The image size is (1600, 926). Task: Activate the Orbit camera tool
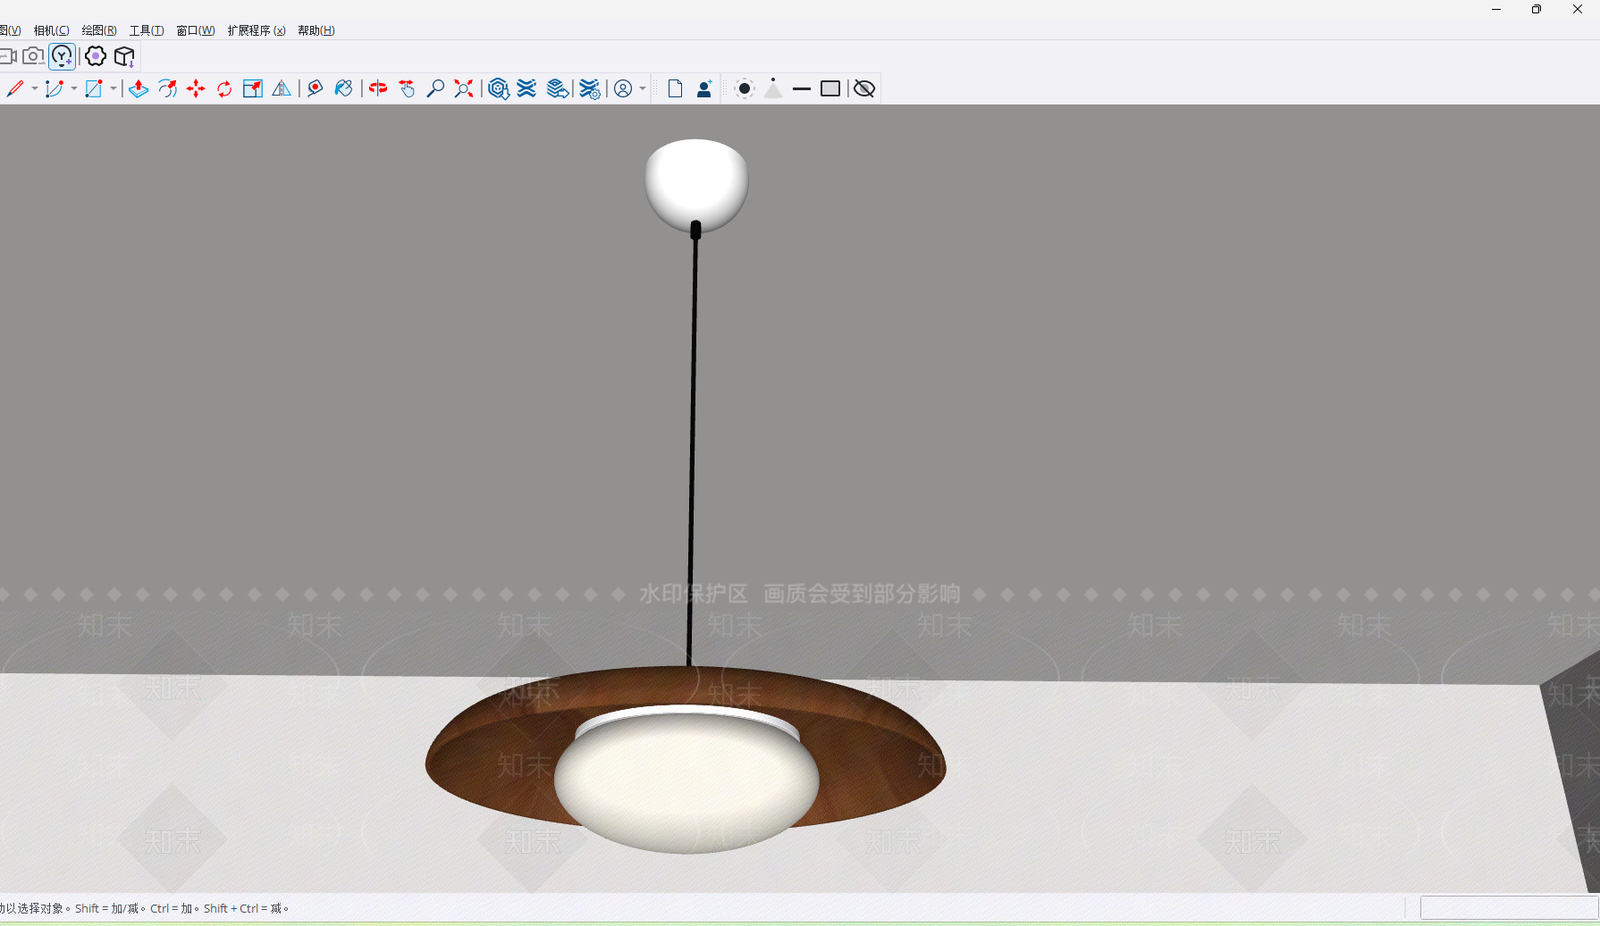(x=378, y=89)
